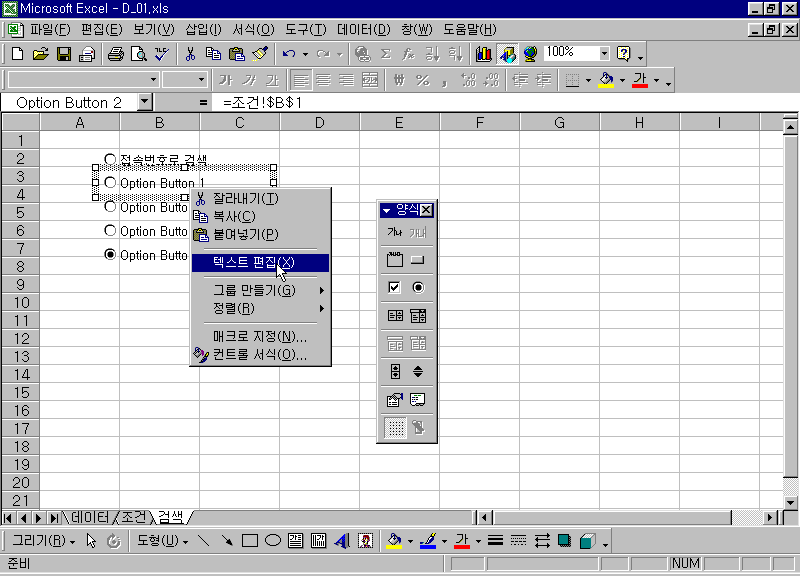Open the fill color dropdown arrow in formatting toolbar
This screenshot has width=800, height=576.
pos(622,81)
